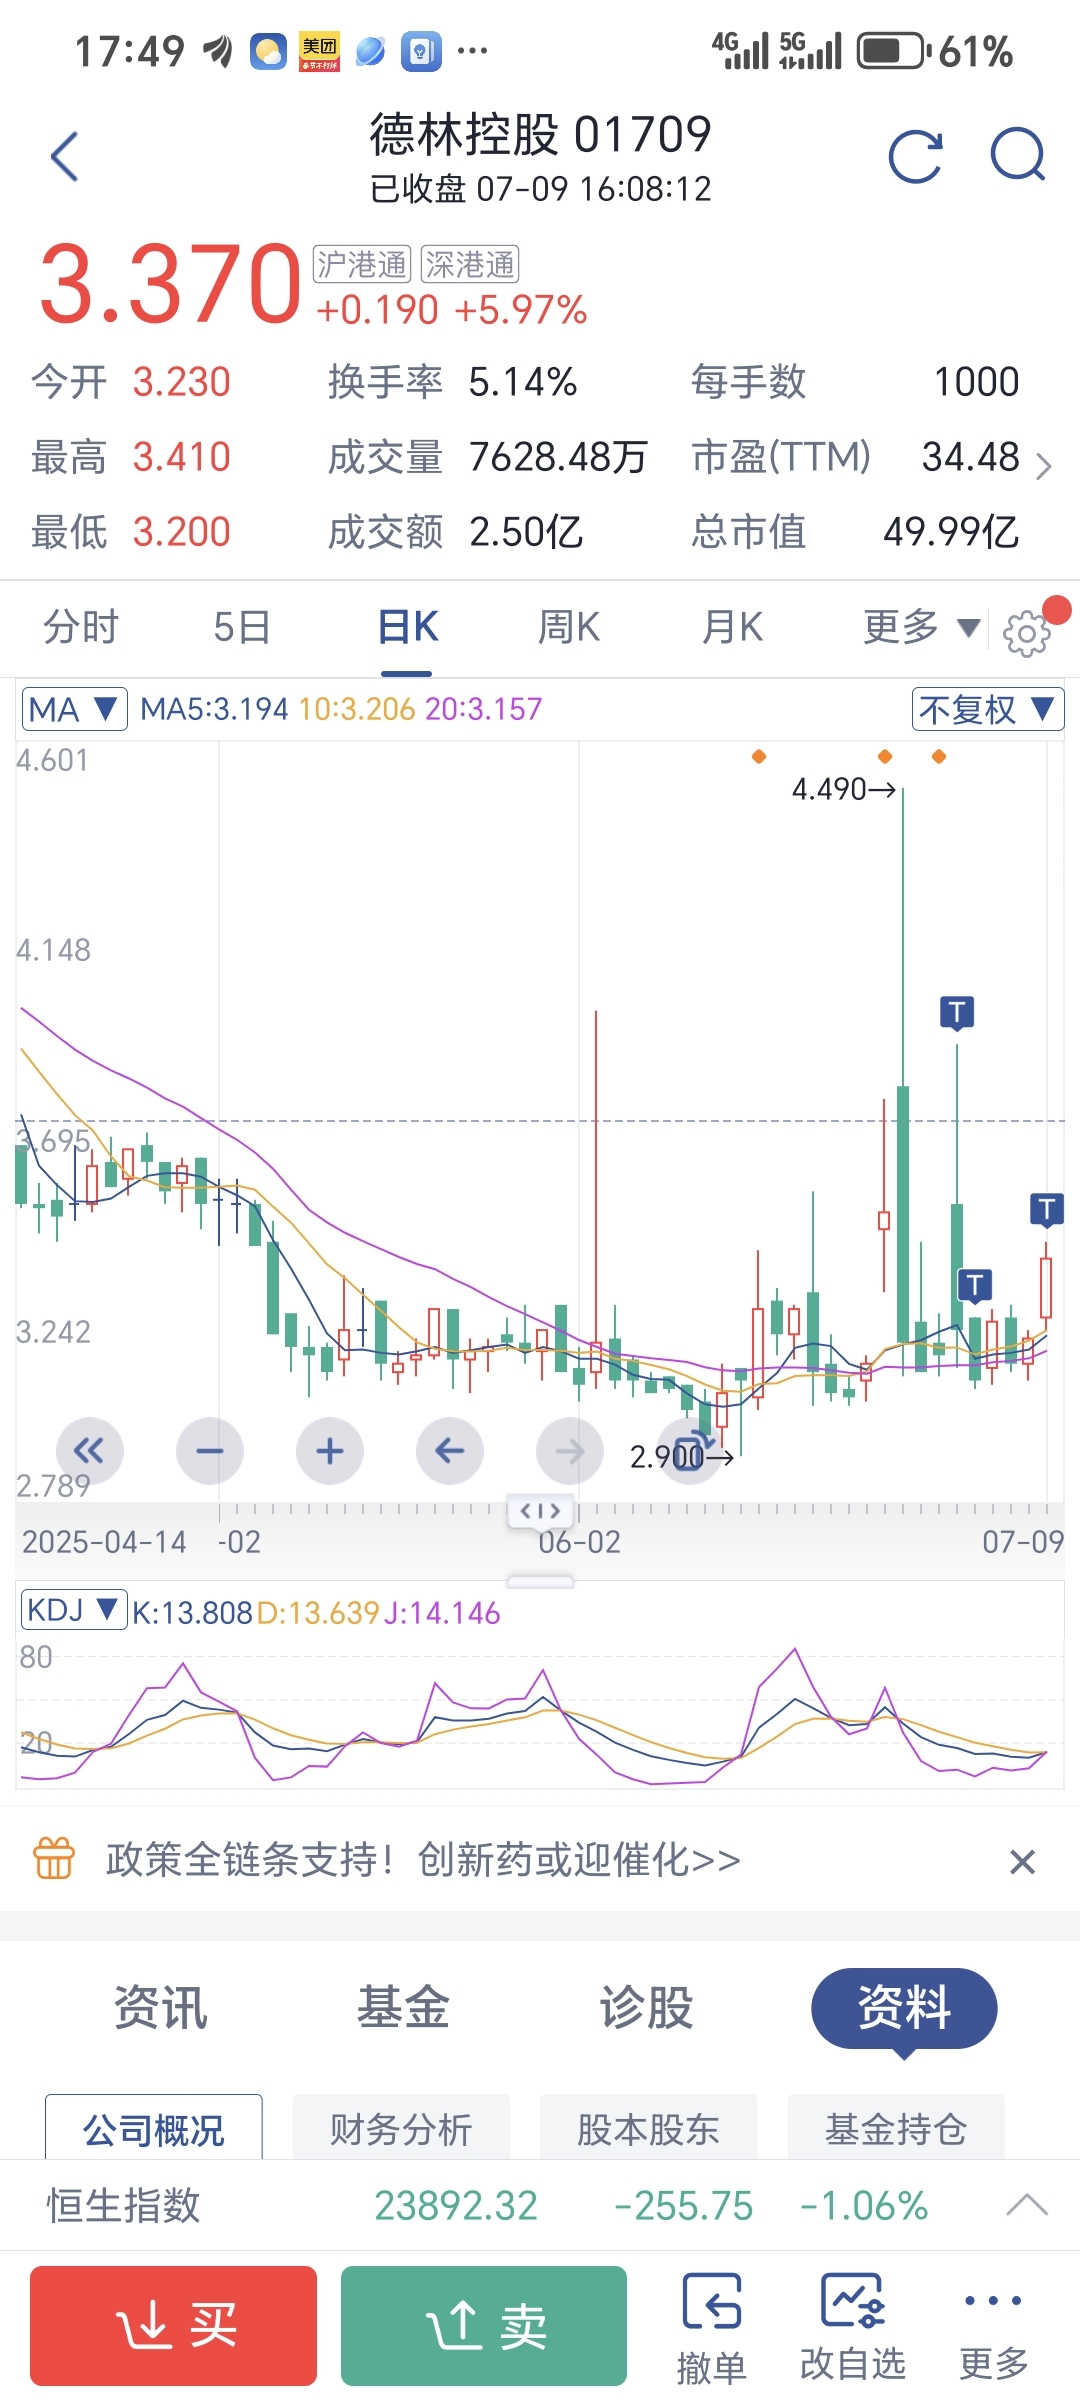1080x2400 pixels.
Task: Tap the 总市值 49.99亿 value
Action: pyautogui.click(x=950, y=532)
